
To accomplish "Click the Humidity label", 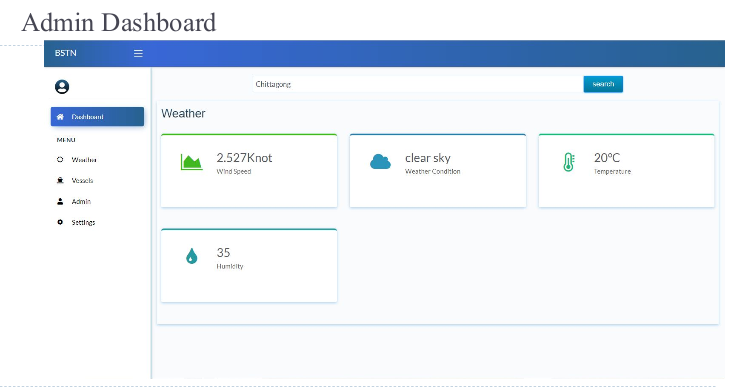I will (230, 266).
